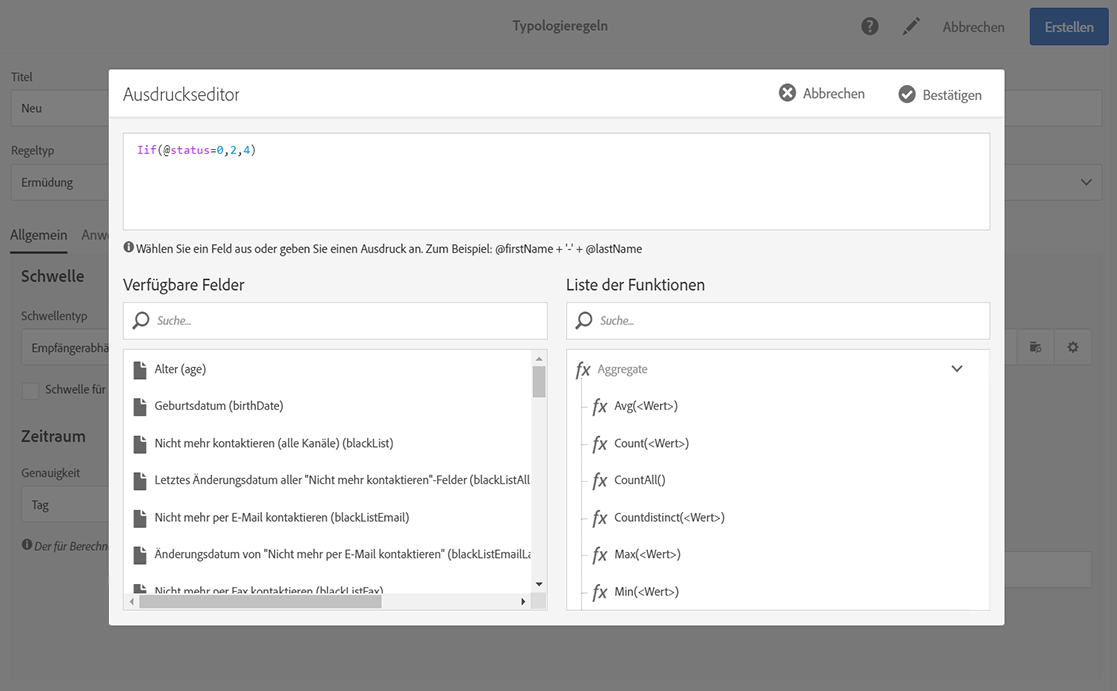Click the fx icon beside Max(<Wert>)
The image size is (1117, 691).
tap(600, 554)
